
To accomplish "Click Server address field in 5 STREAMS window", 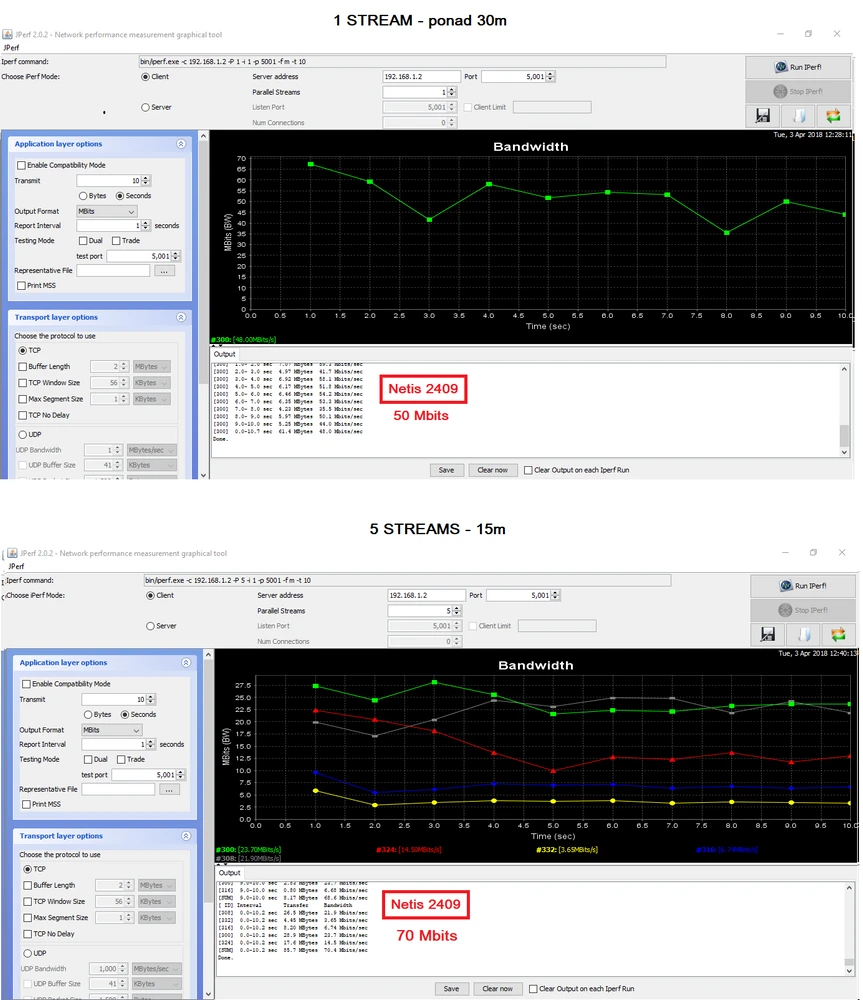I will [426, 595].
